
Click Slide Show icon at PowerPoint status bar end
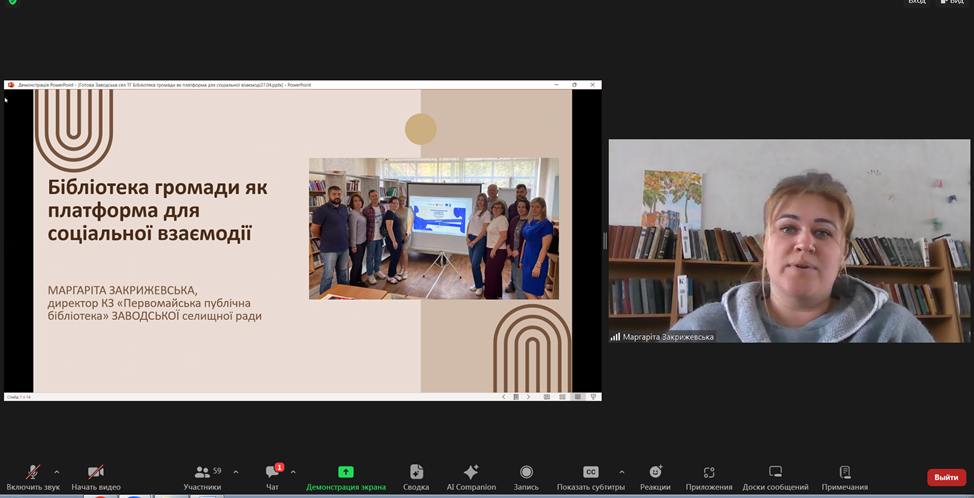pyautogui.click(x=594, y=397)
